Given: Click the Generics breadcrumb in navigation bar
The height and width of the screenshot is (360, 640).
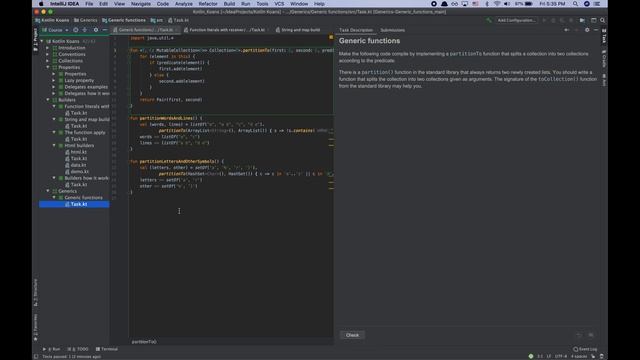Looking at the screenshot, I should pos(86,20).
